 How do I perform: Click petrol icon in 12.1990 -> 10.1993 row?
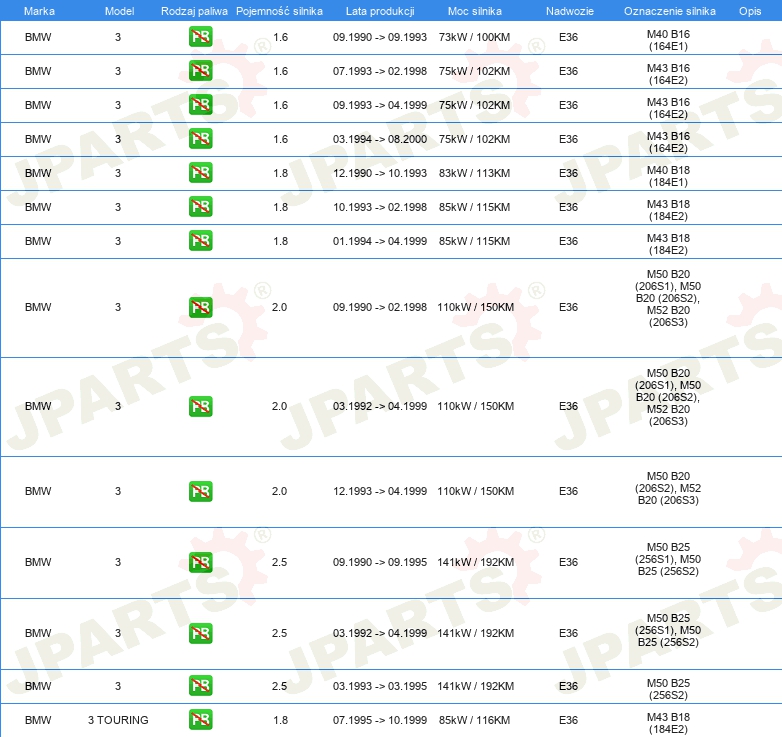coord(200,173)
